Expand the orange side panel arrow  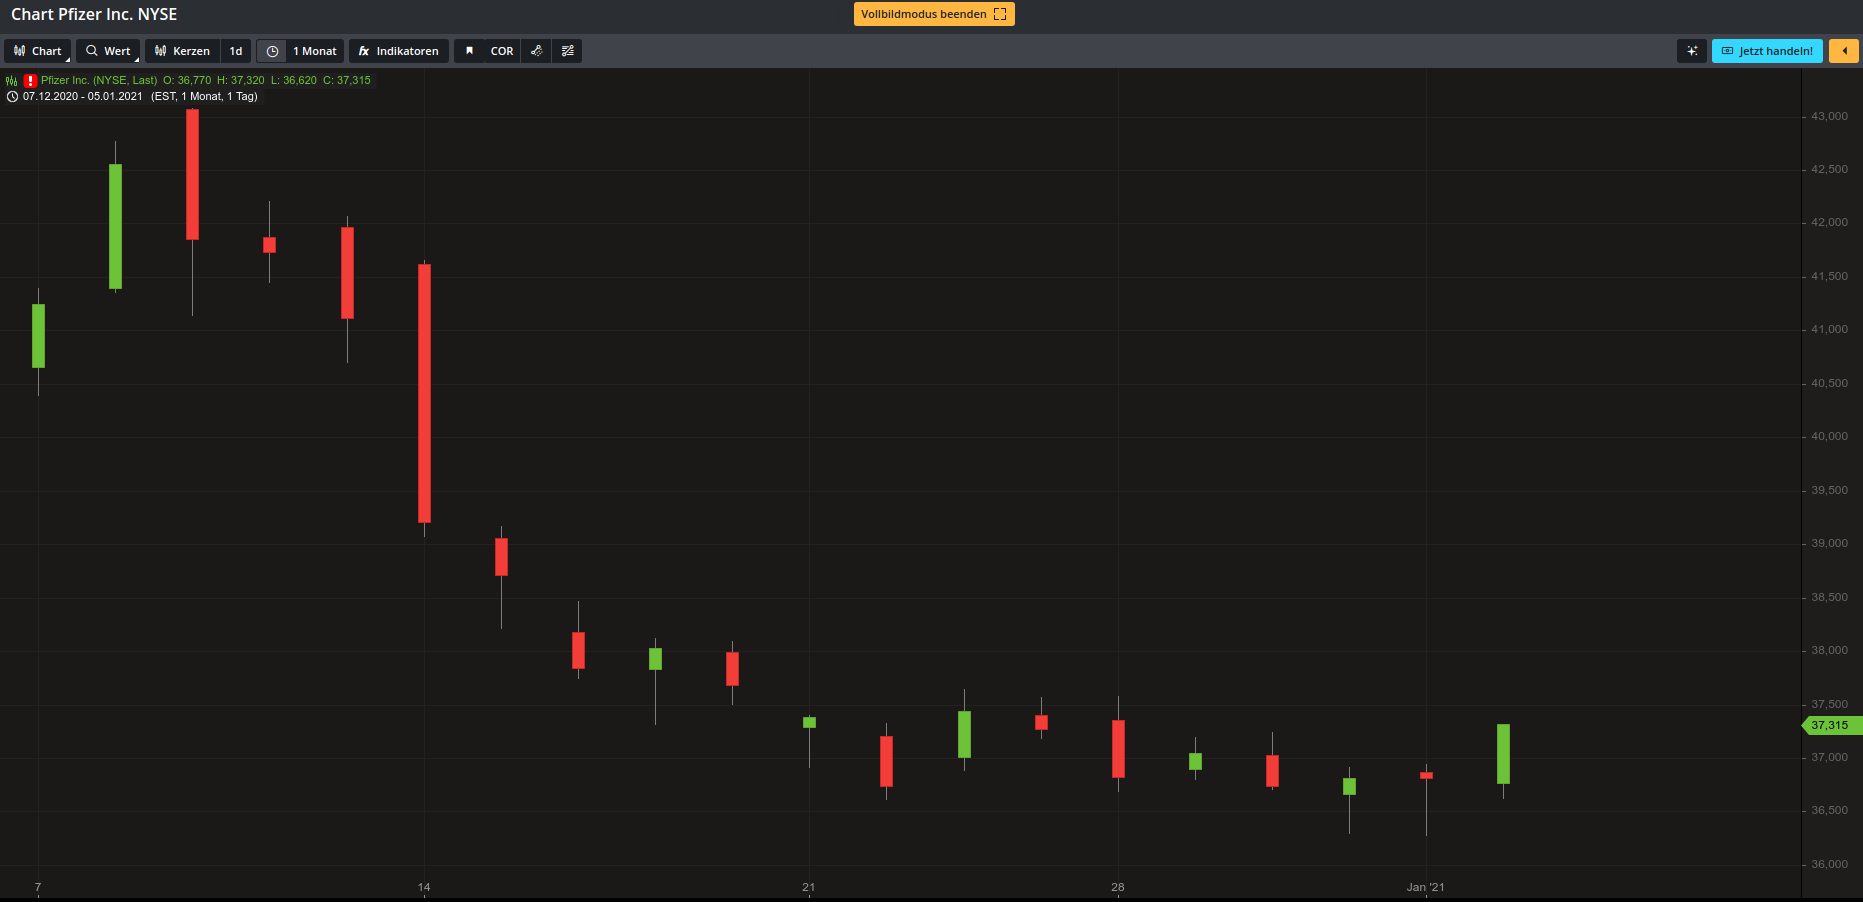coord(1844,51)
